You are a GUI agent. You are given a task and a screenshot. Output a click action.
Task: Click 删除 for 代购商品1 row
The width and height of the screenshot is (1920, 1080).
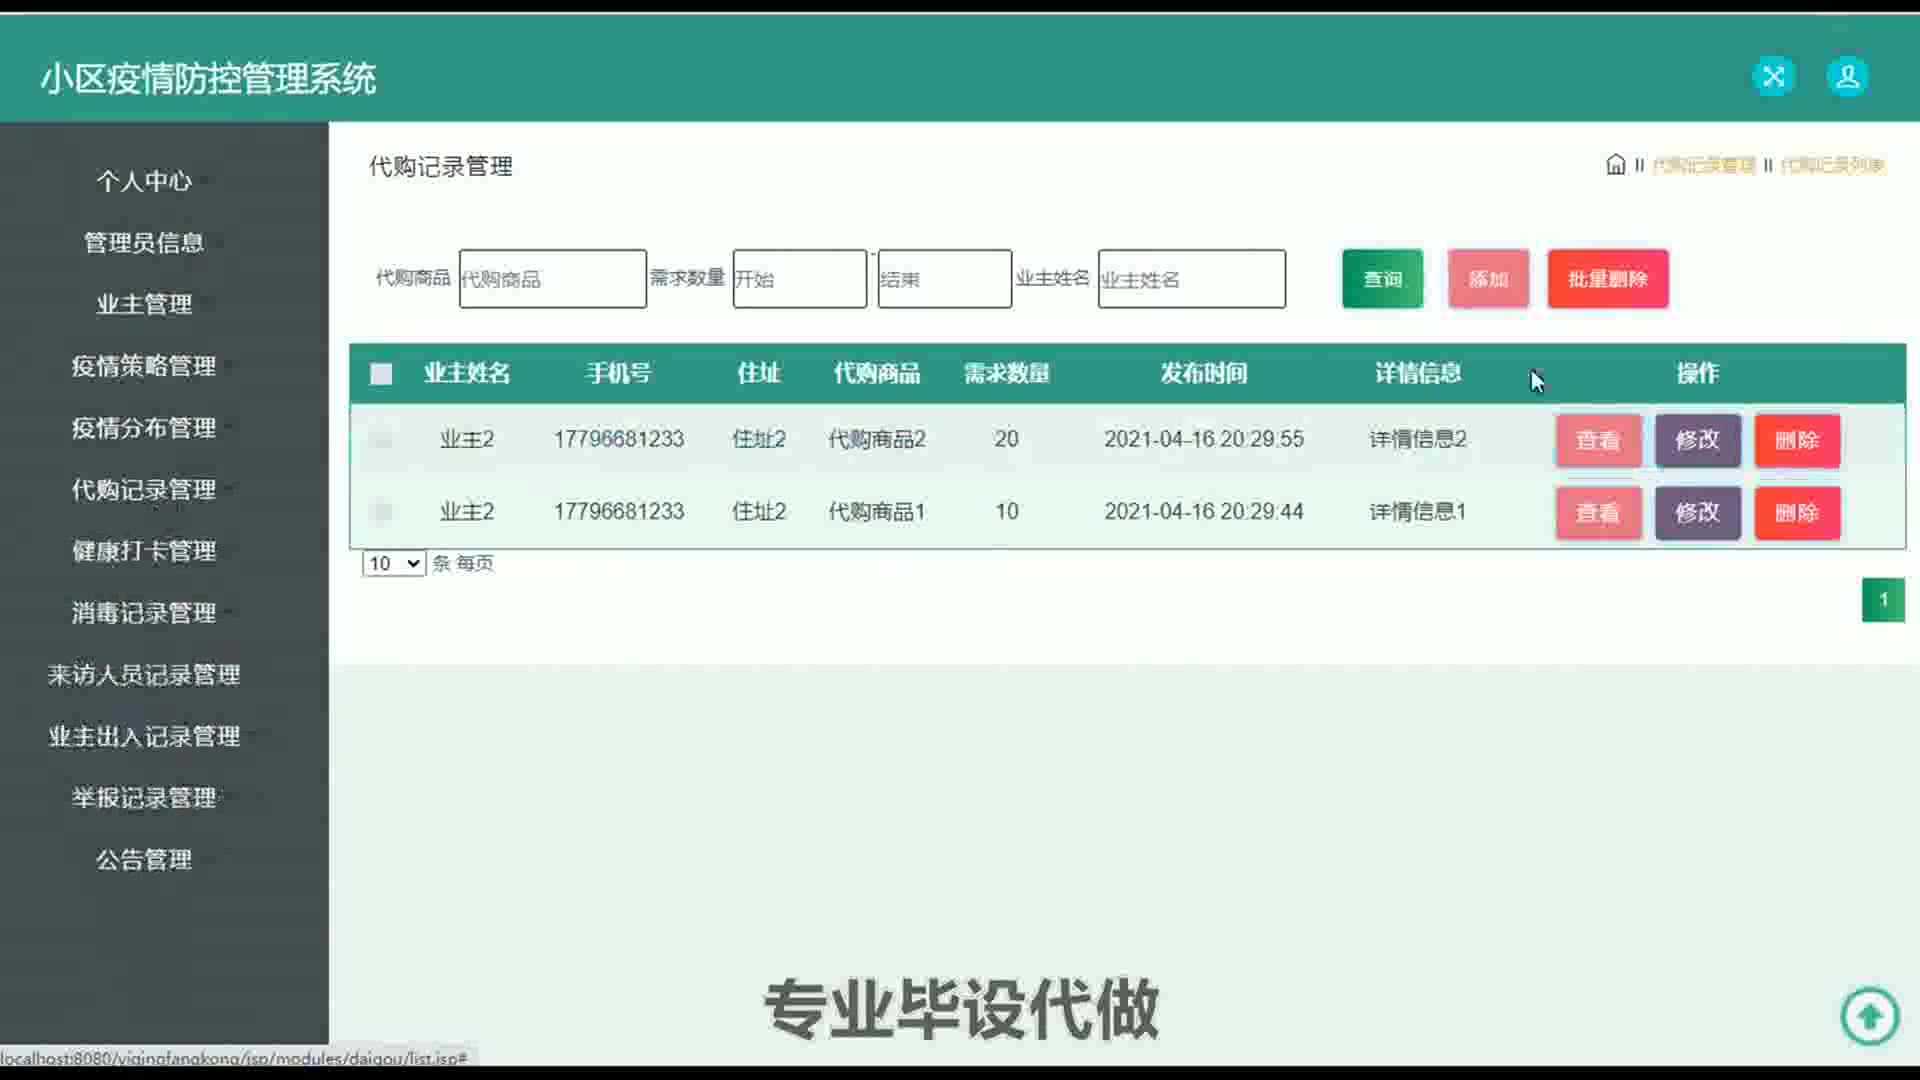click(1796, 513)
